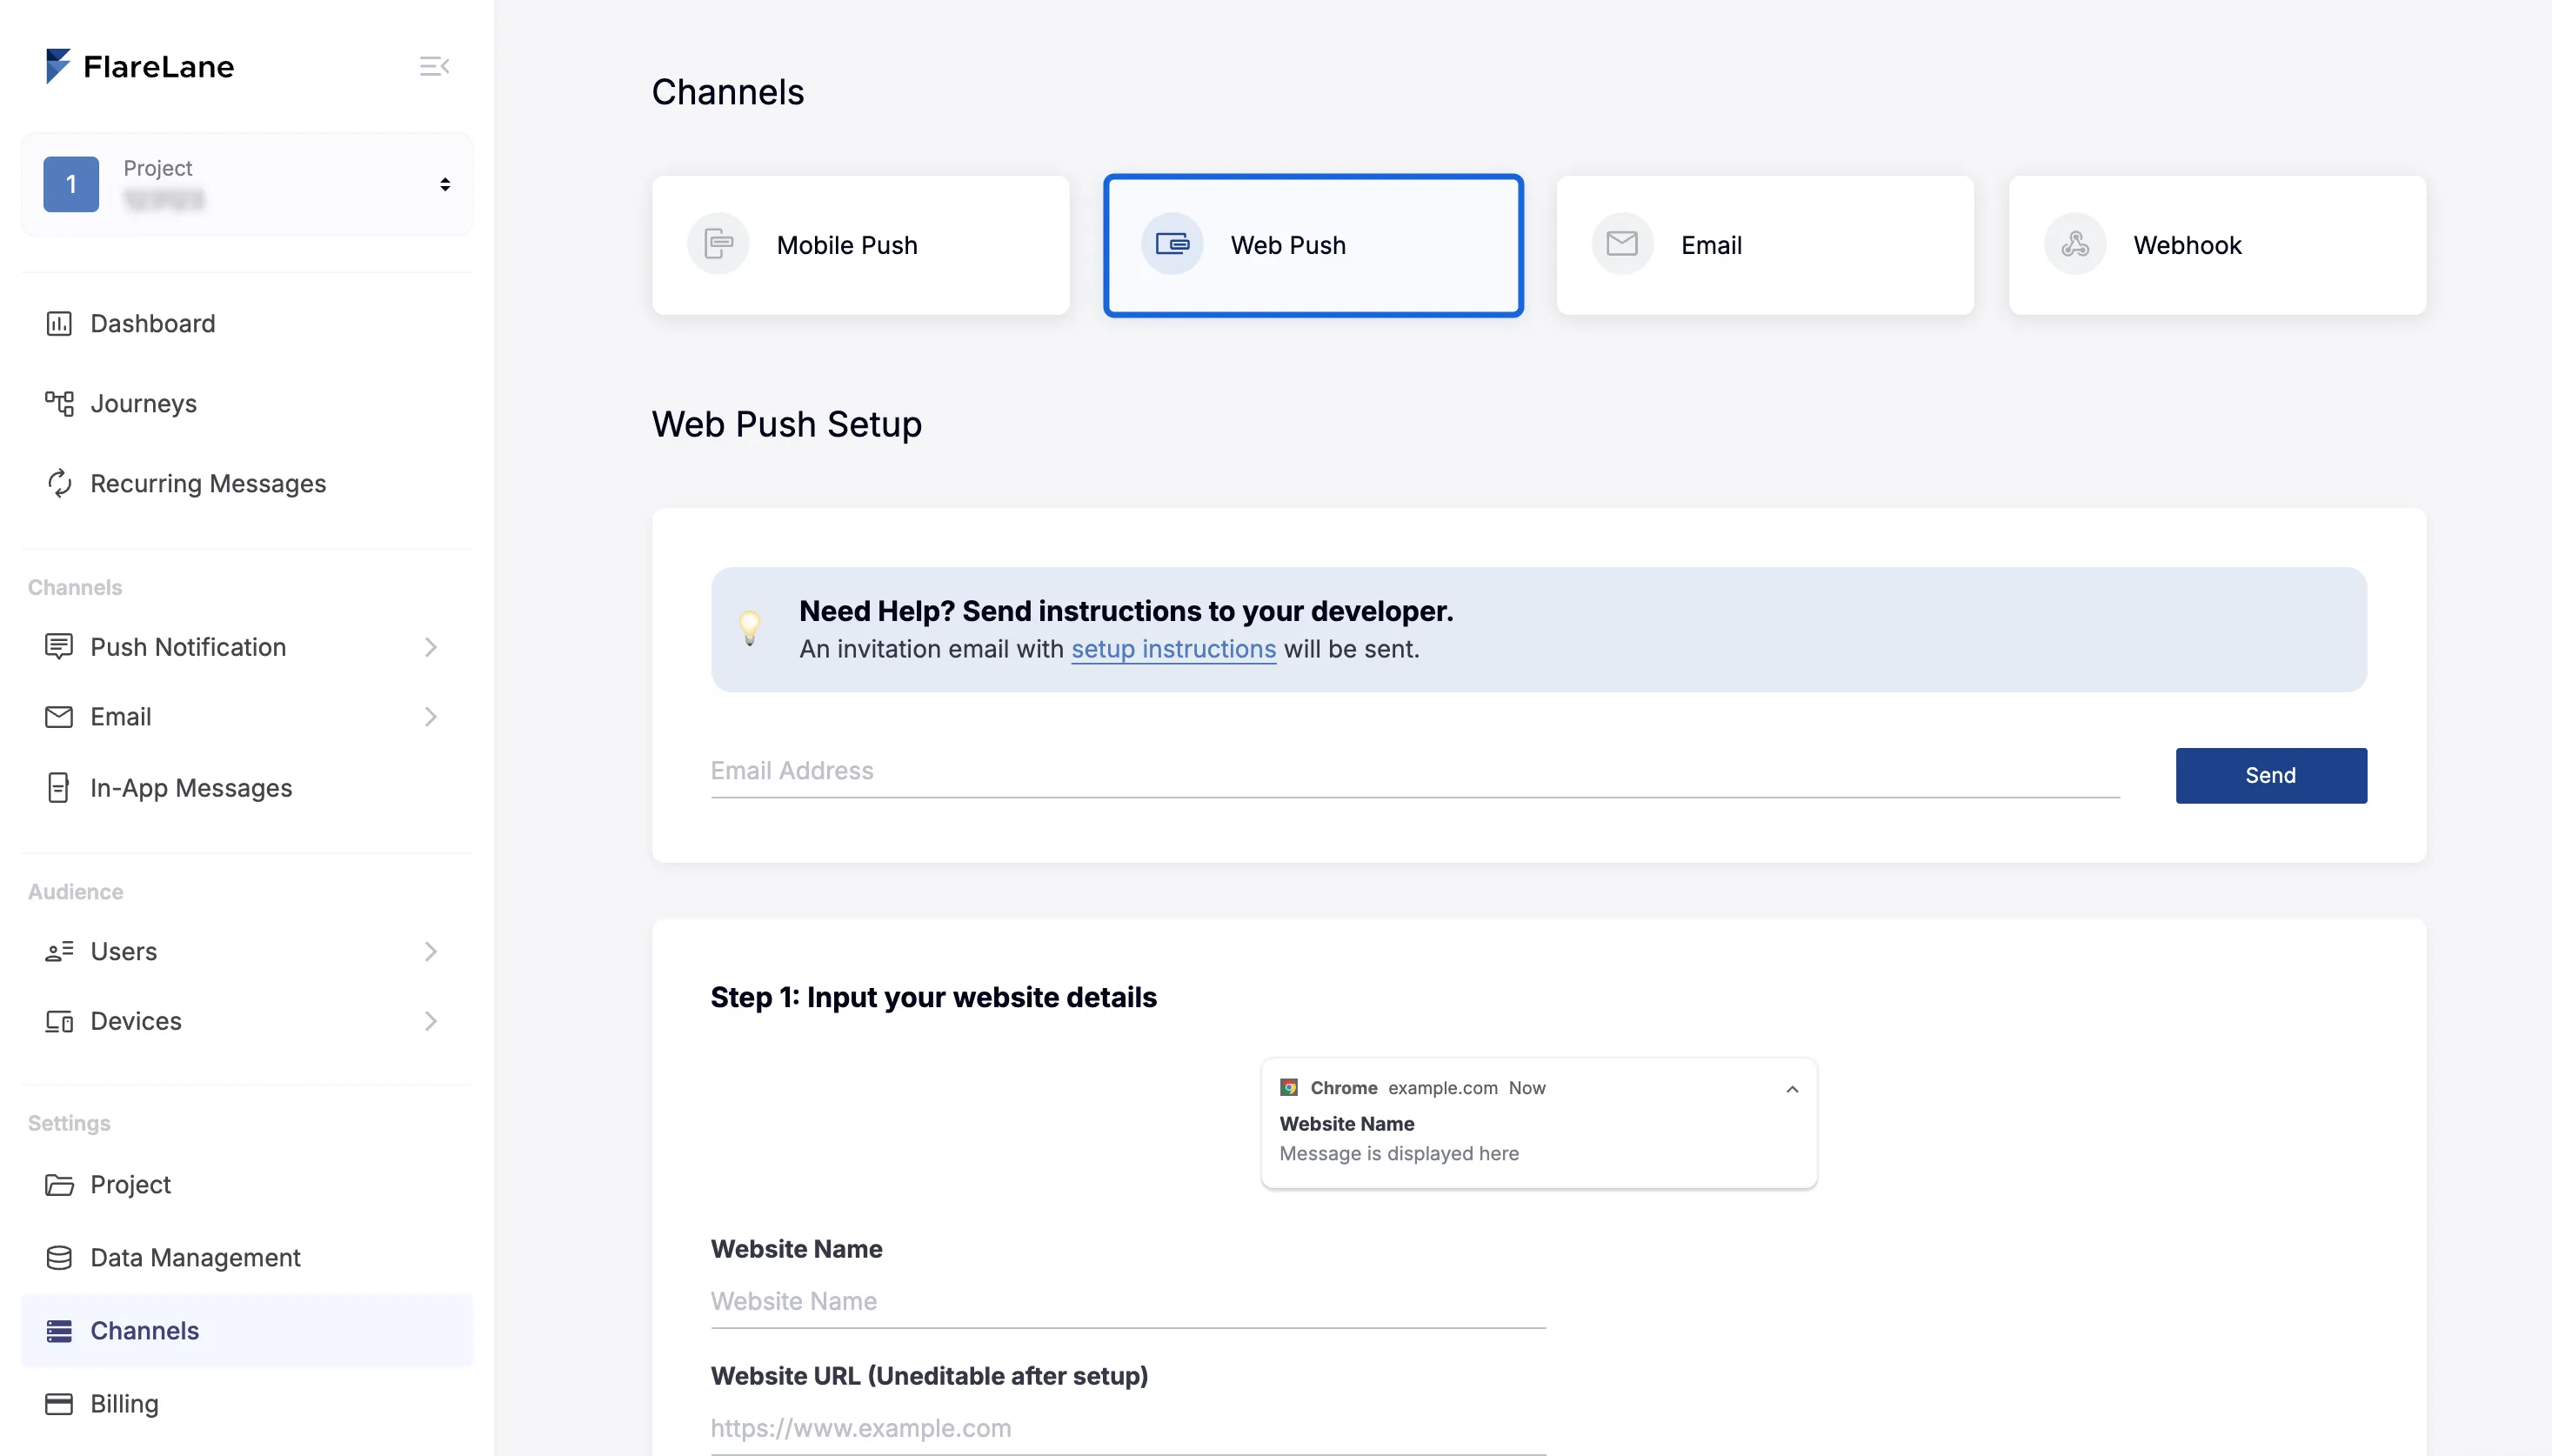The image size is (2552, 1456).
Task: Focus the Email Address input field
Action: (x=1415, y=772)
